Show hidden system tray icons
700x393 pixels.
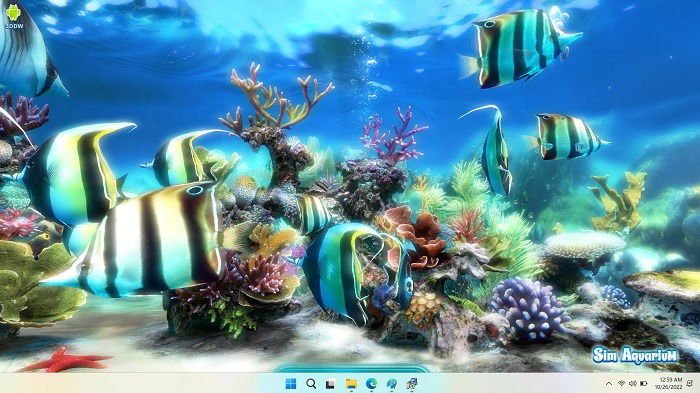click(x=608, y=384)
